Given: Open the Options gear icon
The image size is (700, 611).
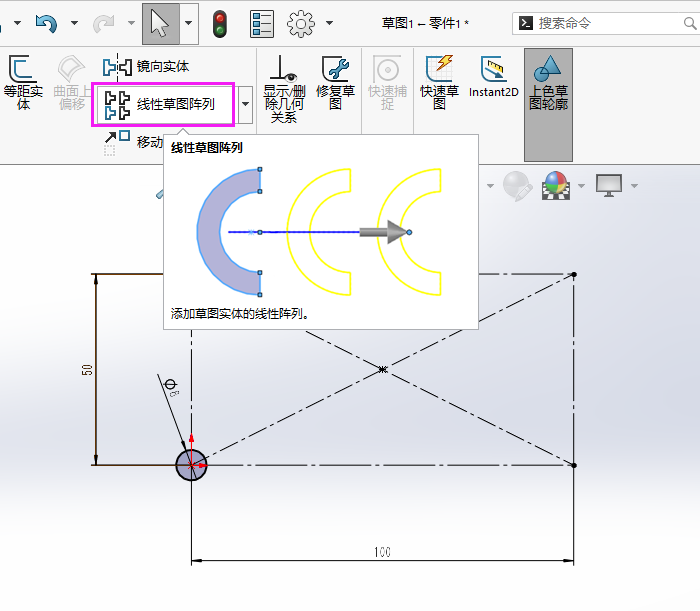Looking at the screenshot, I should [x=302, y=24].
